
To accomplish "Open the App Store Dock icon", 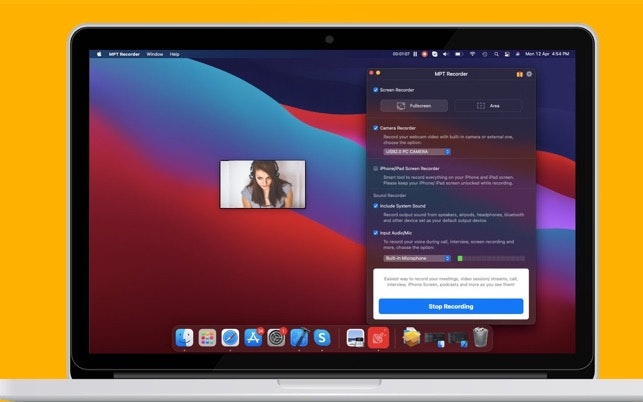I will pyautogui.click(x=253, y=338).
